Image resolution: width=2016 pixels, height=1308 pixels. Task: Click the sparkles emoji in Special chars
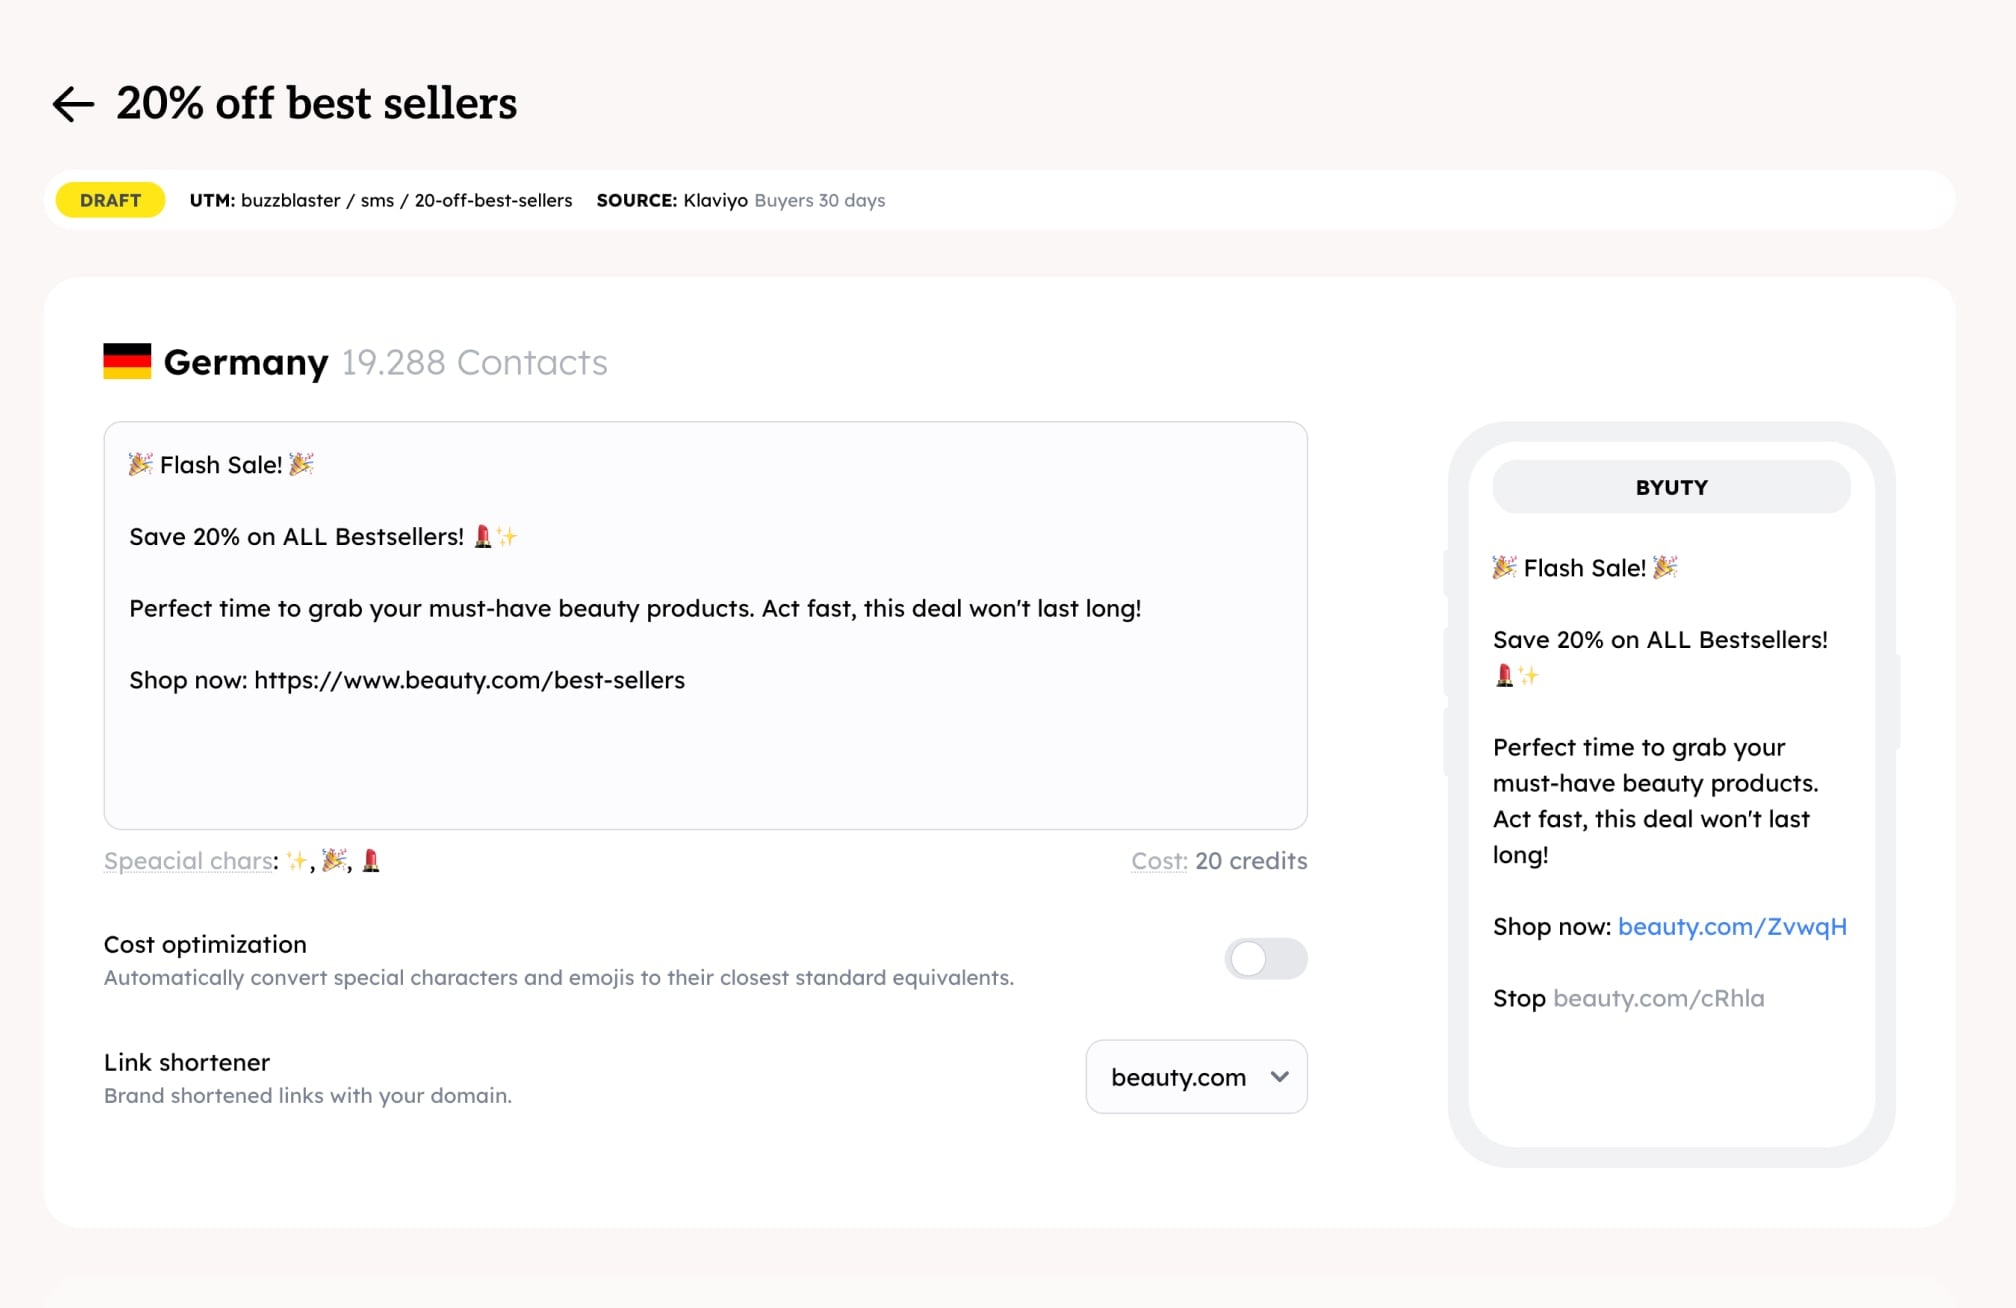[x=296, y=861]
